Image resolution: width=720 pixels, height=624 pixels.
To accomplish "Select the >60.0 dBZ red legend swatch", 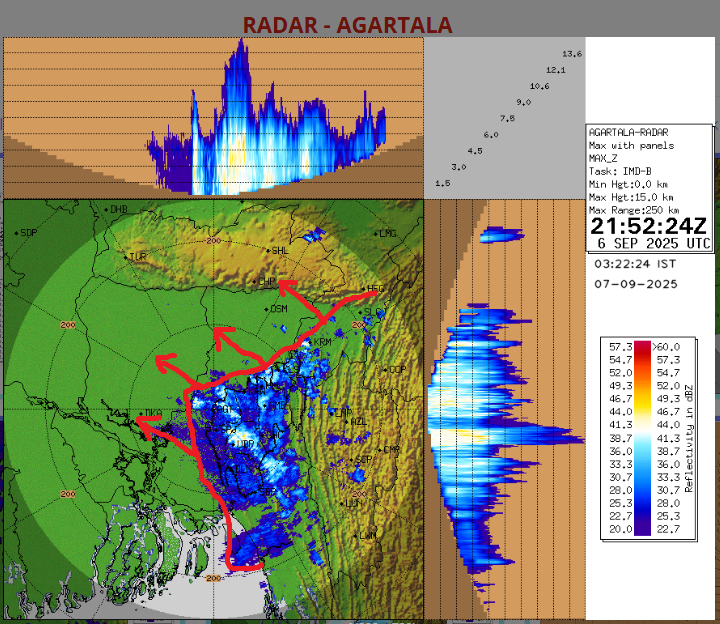I will click(642, 345).
